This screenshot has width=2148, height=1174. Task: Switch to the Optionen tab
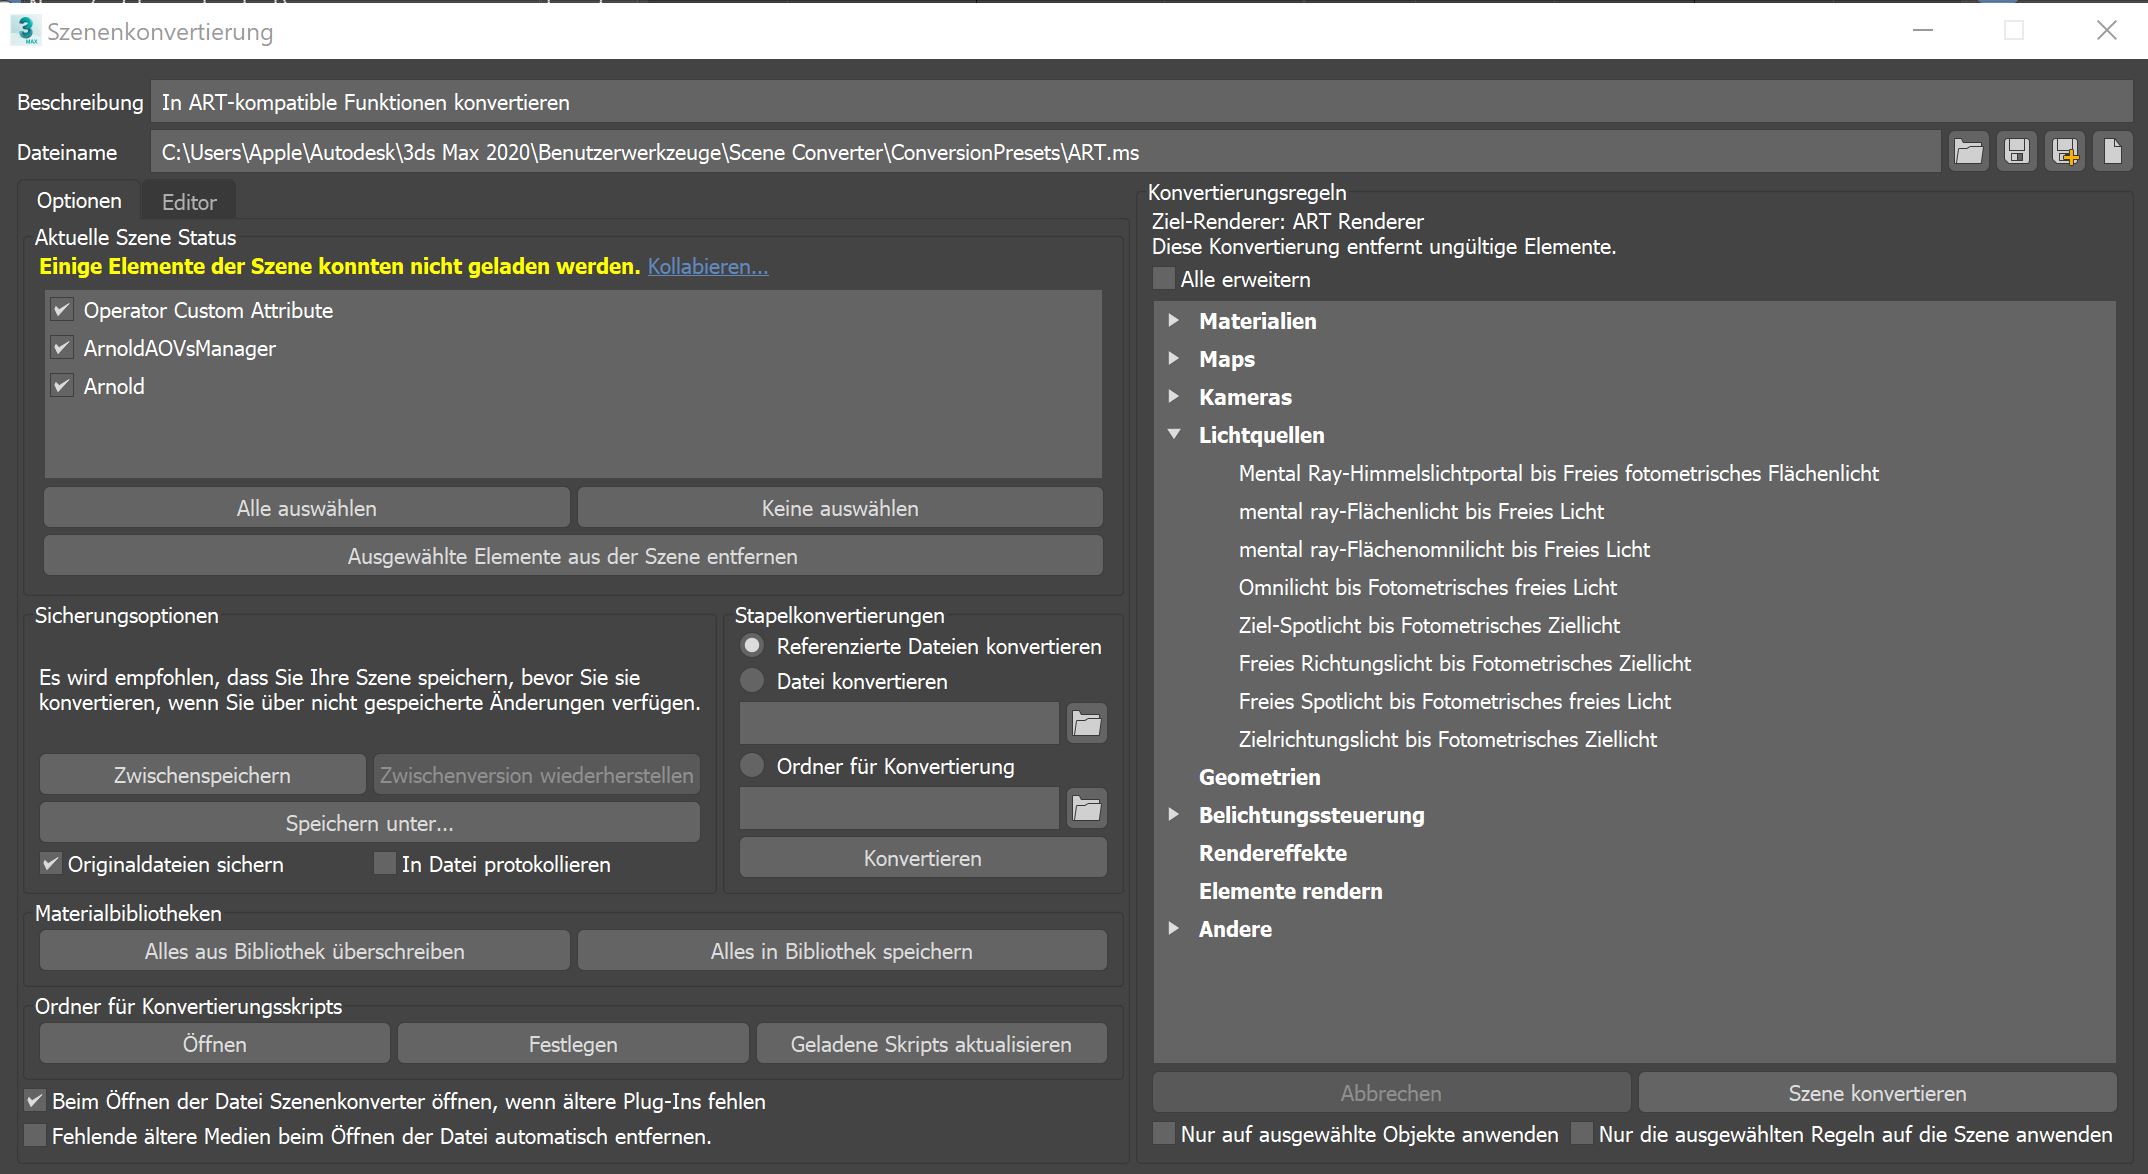tap(79, 201)
